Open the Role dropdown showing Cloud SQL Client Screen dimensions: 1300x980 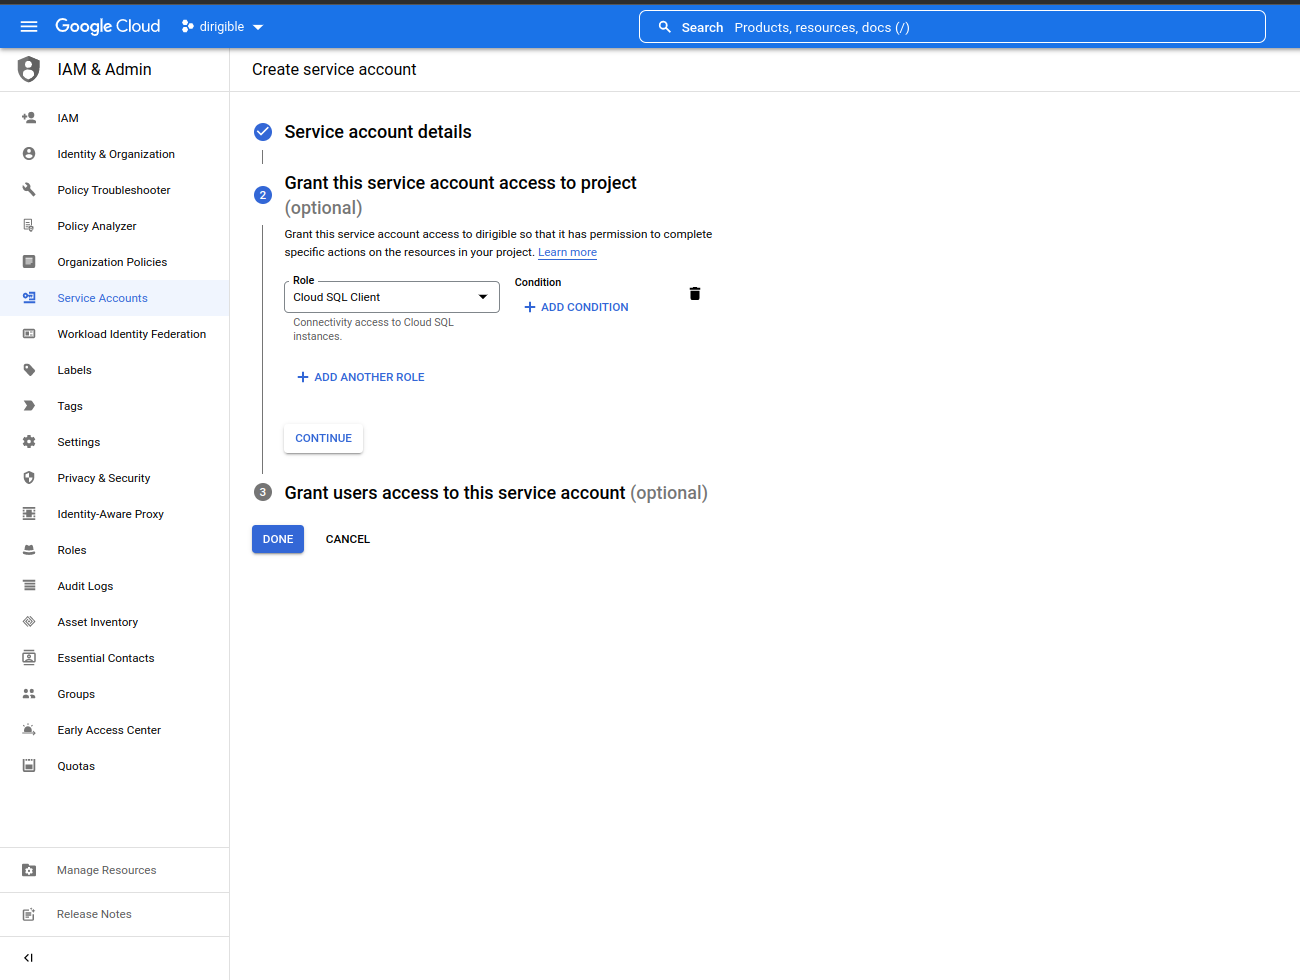click(392, 297)
